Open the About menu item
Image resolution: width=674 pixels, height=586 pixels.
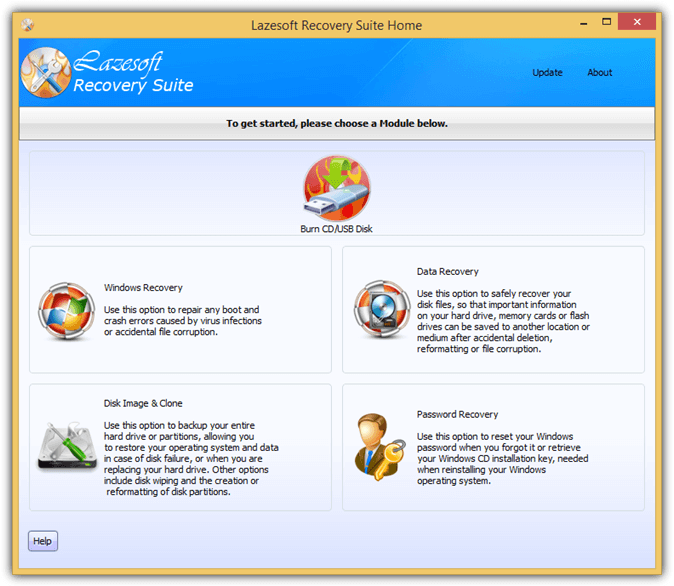coord(600,73)
